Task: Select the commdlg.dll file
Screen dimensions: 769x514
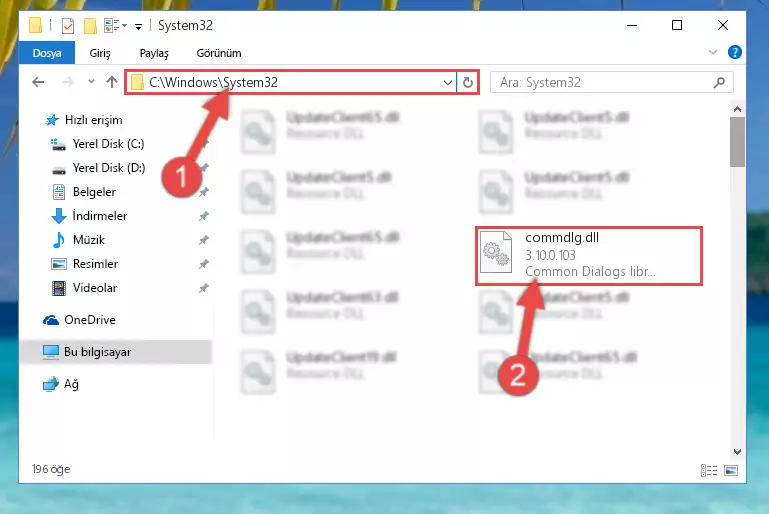Action: tap(589, 256)
